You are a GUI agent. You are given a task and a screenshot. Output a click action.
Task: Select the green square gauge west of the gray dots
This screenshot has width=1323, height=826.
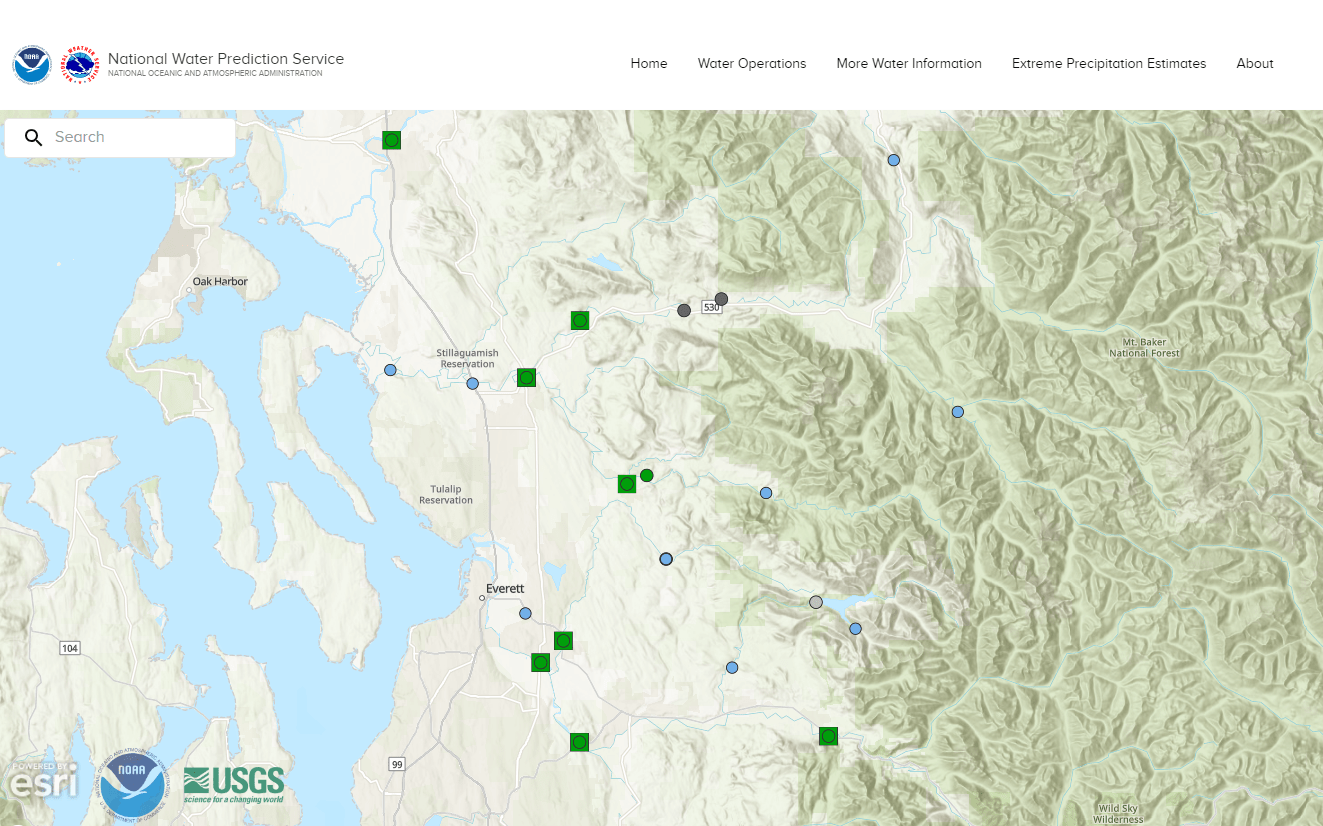579,320
